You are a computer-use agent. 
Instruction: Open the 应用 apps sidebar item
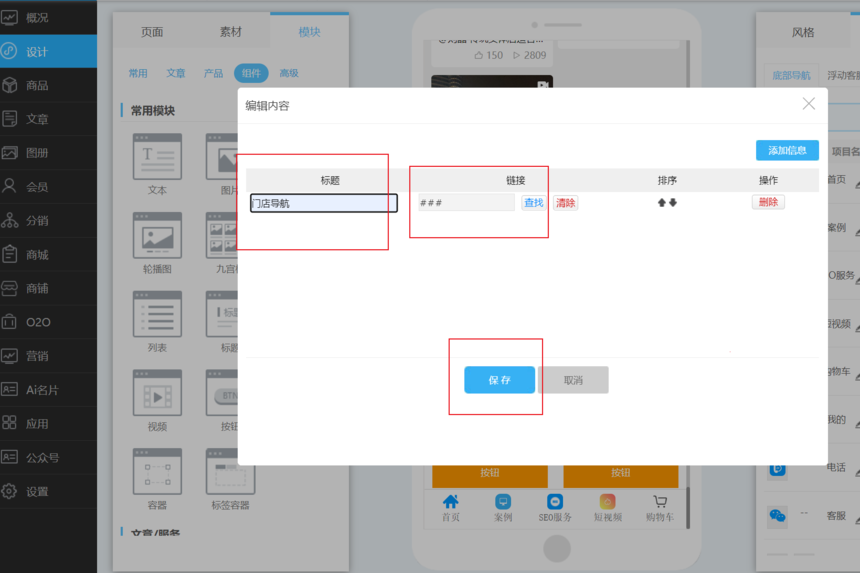point(48,423)
